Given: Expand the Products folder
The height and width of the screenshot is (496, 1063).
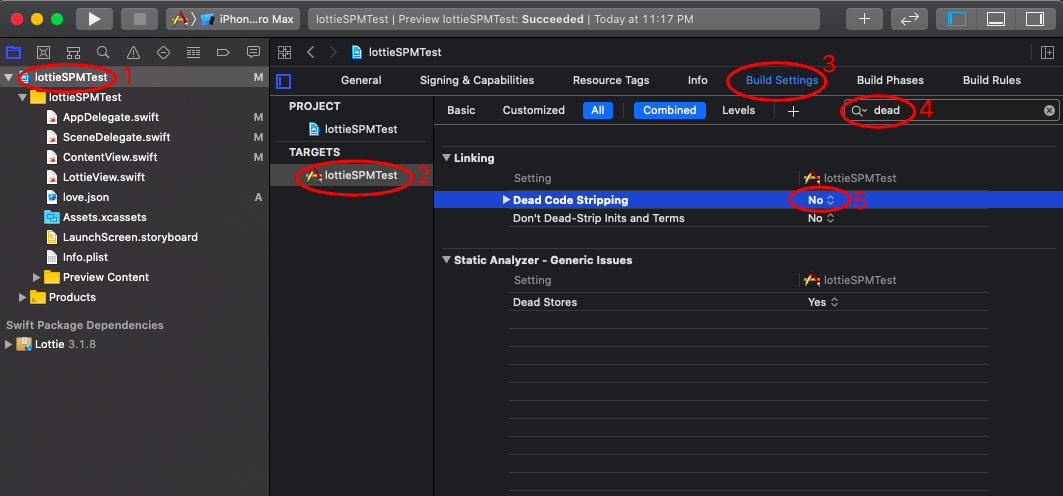Looking at the screenshot, I should tap(22, 297).
